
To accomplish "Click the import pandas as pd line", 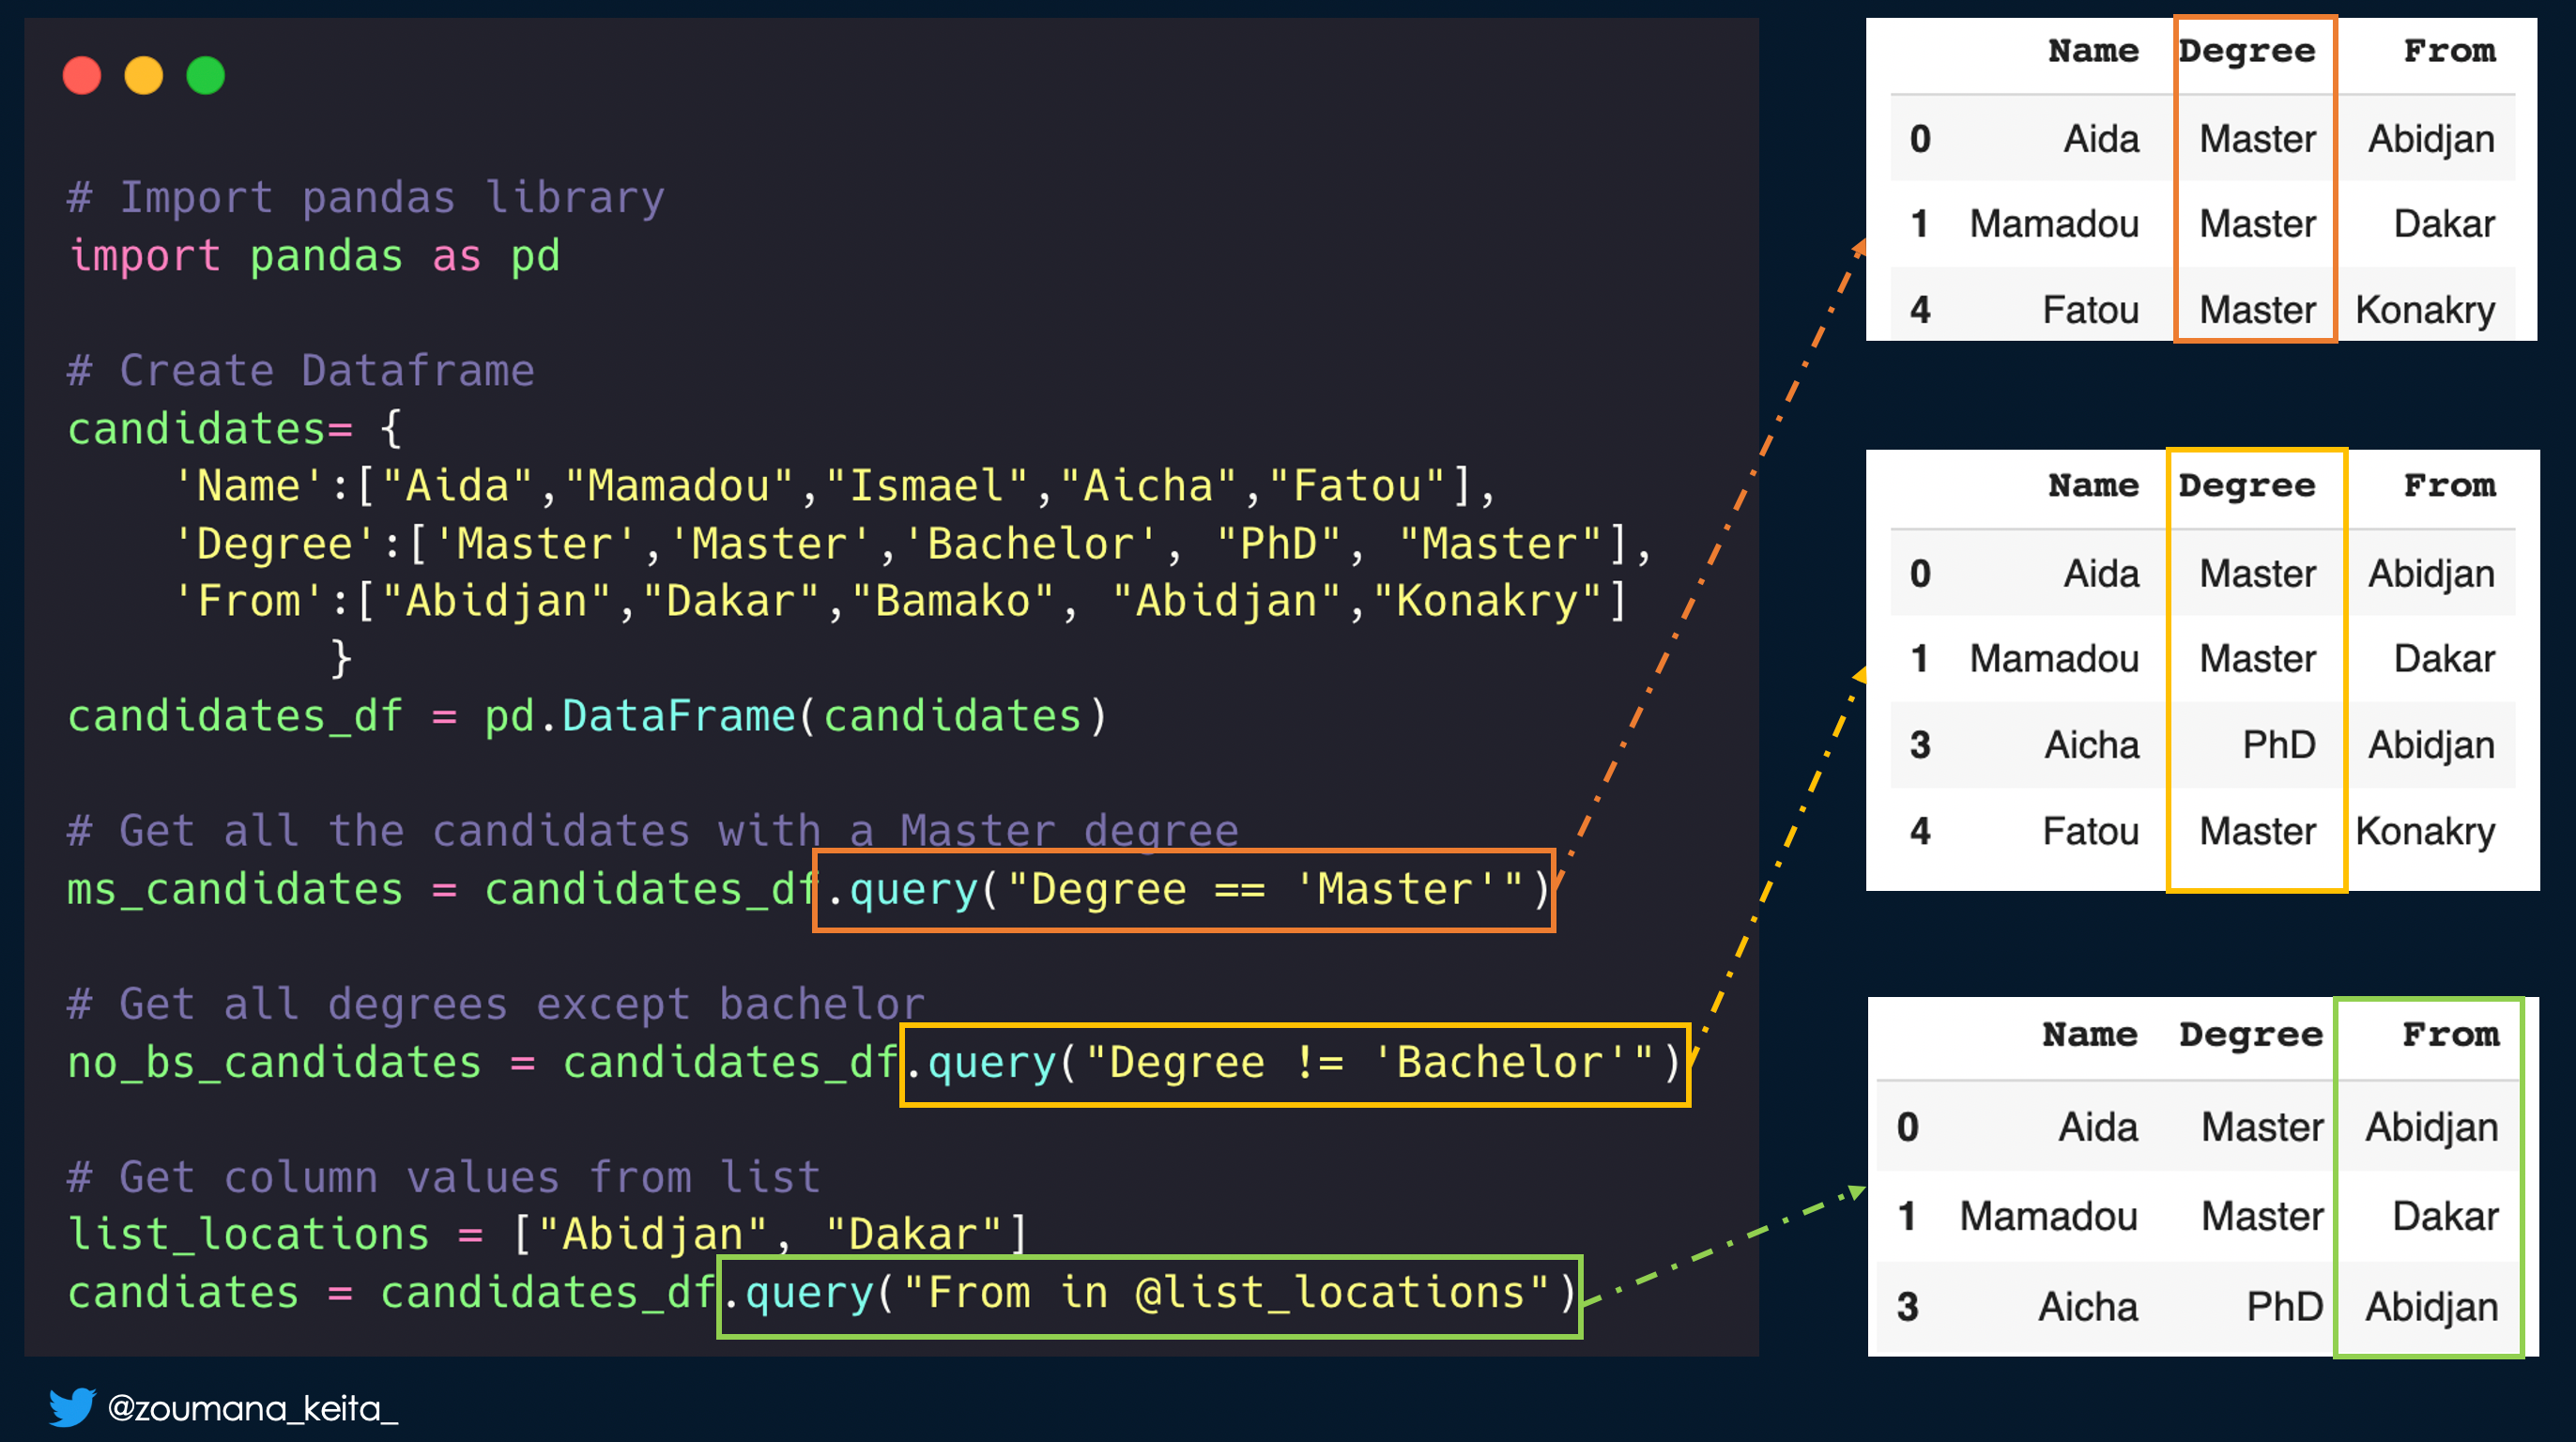I will (x=314, y=256).
